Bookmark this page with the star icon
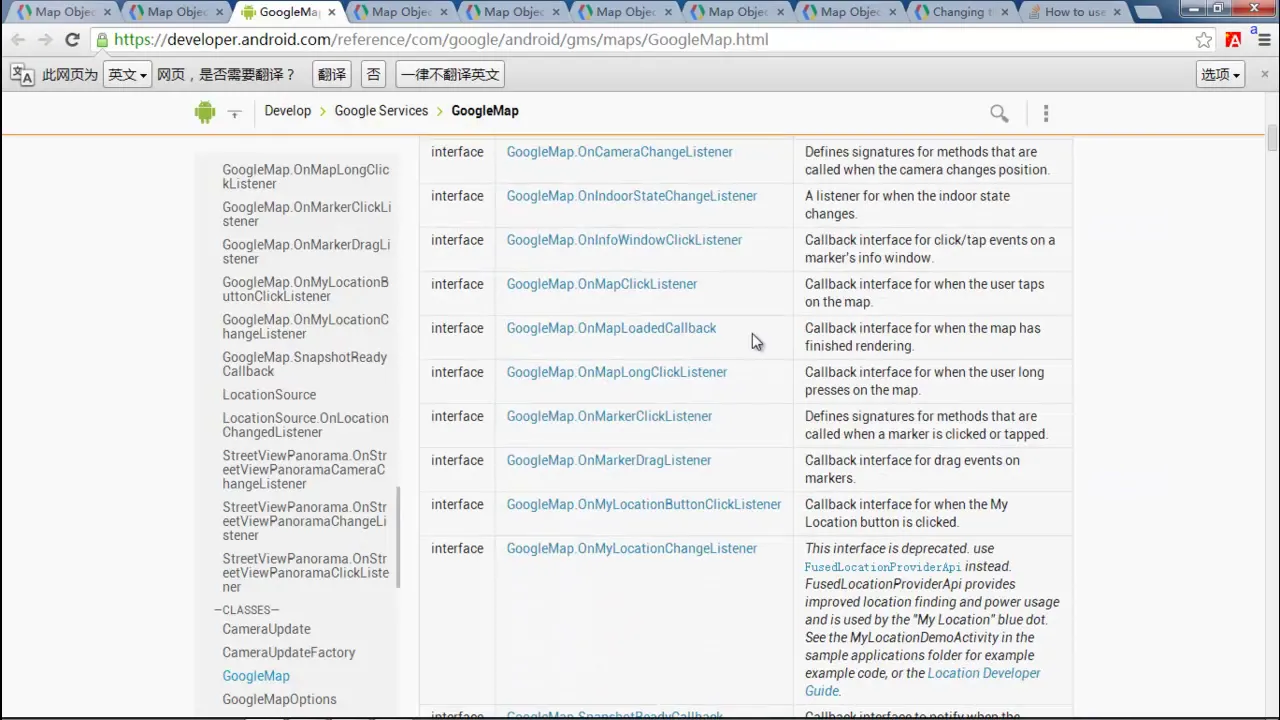 click(x=1204, y=40)
